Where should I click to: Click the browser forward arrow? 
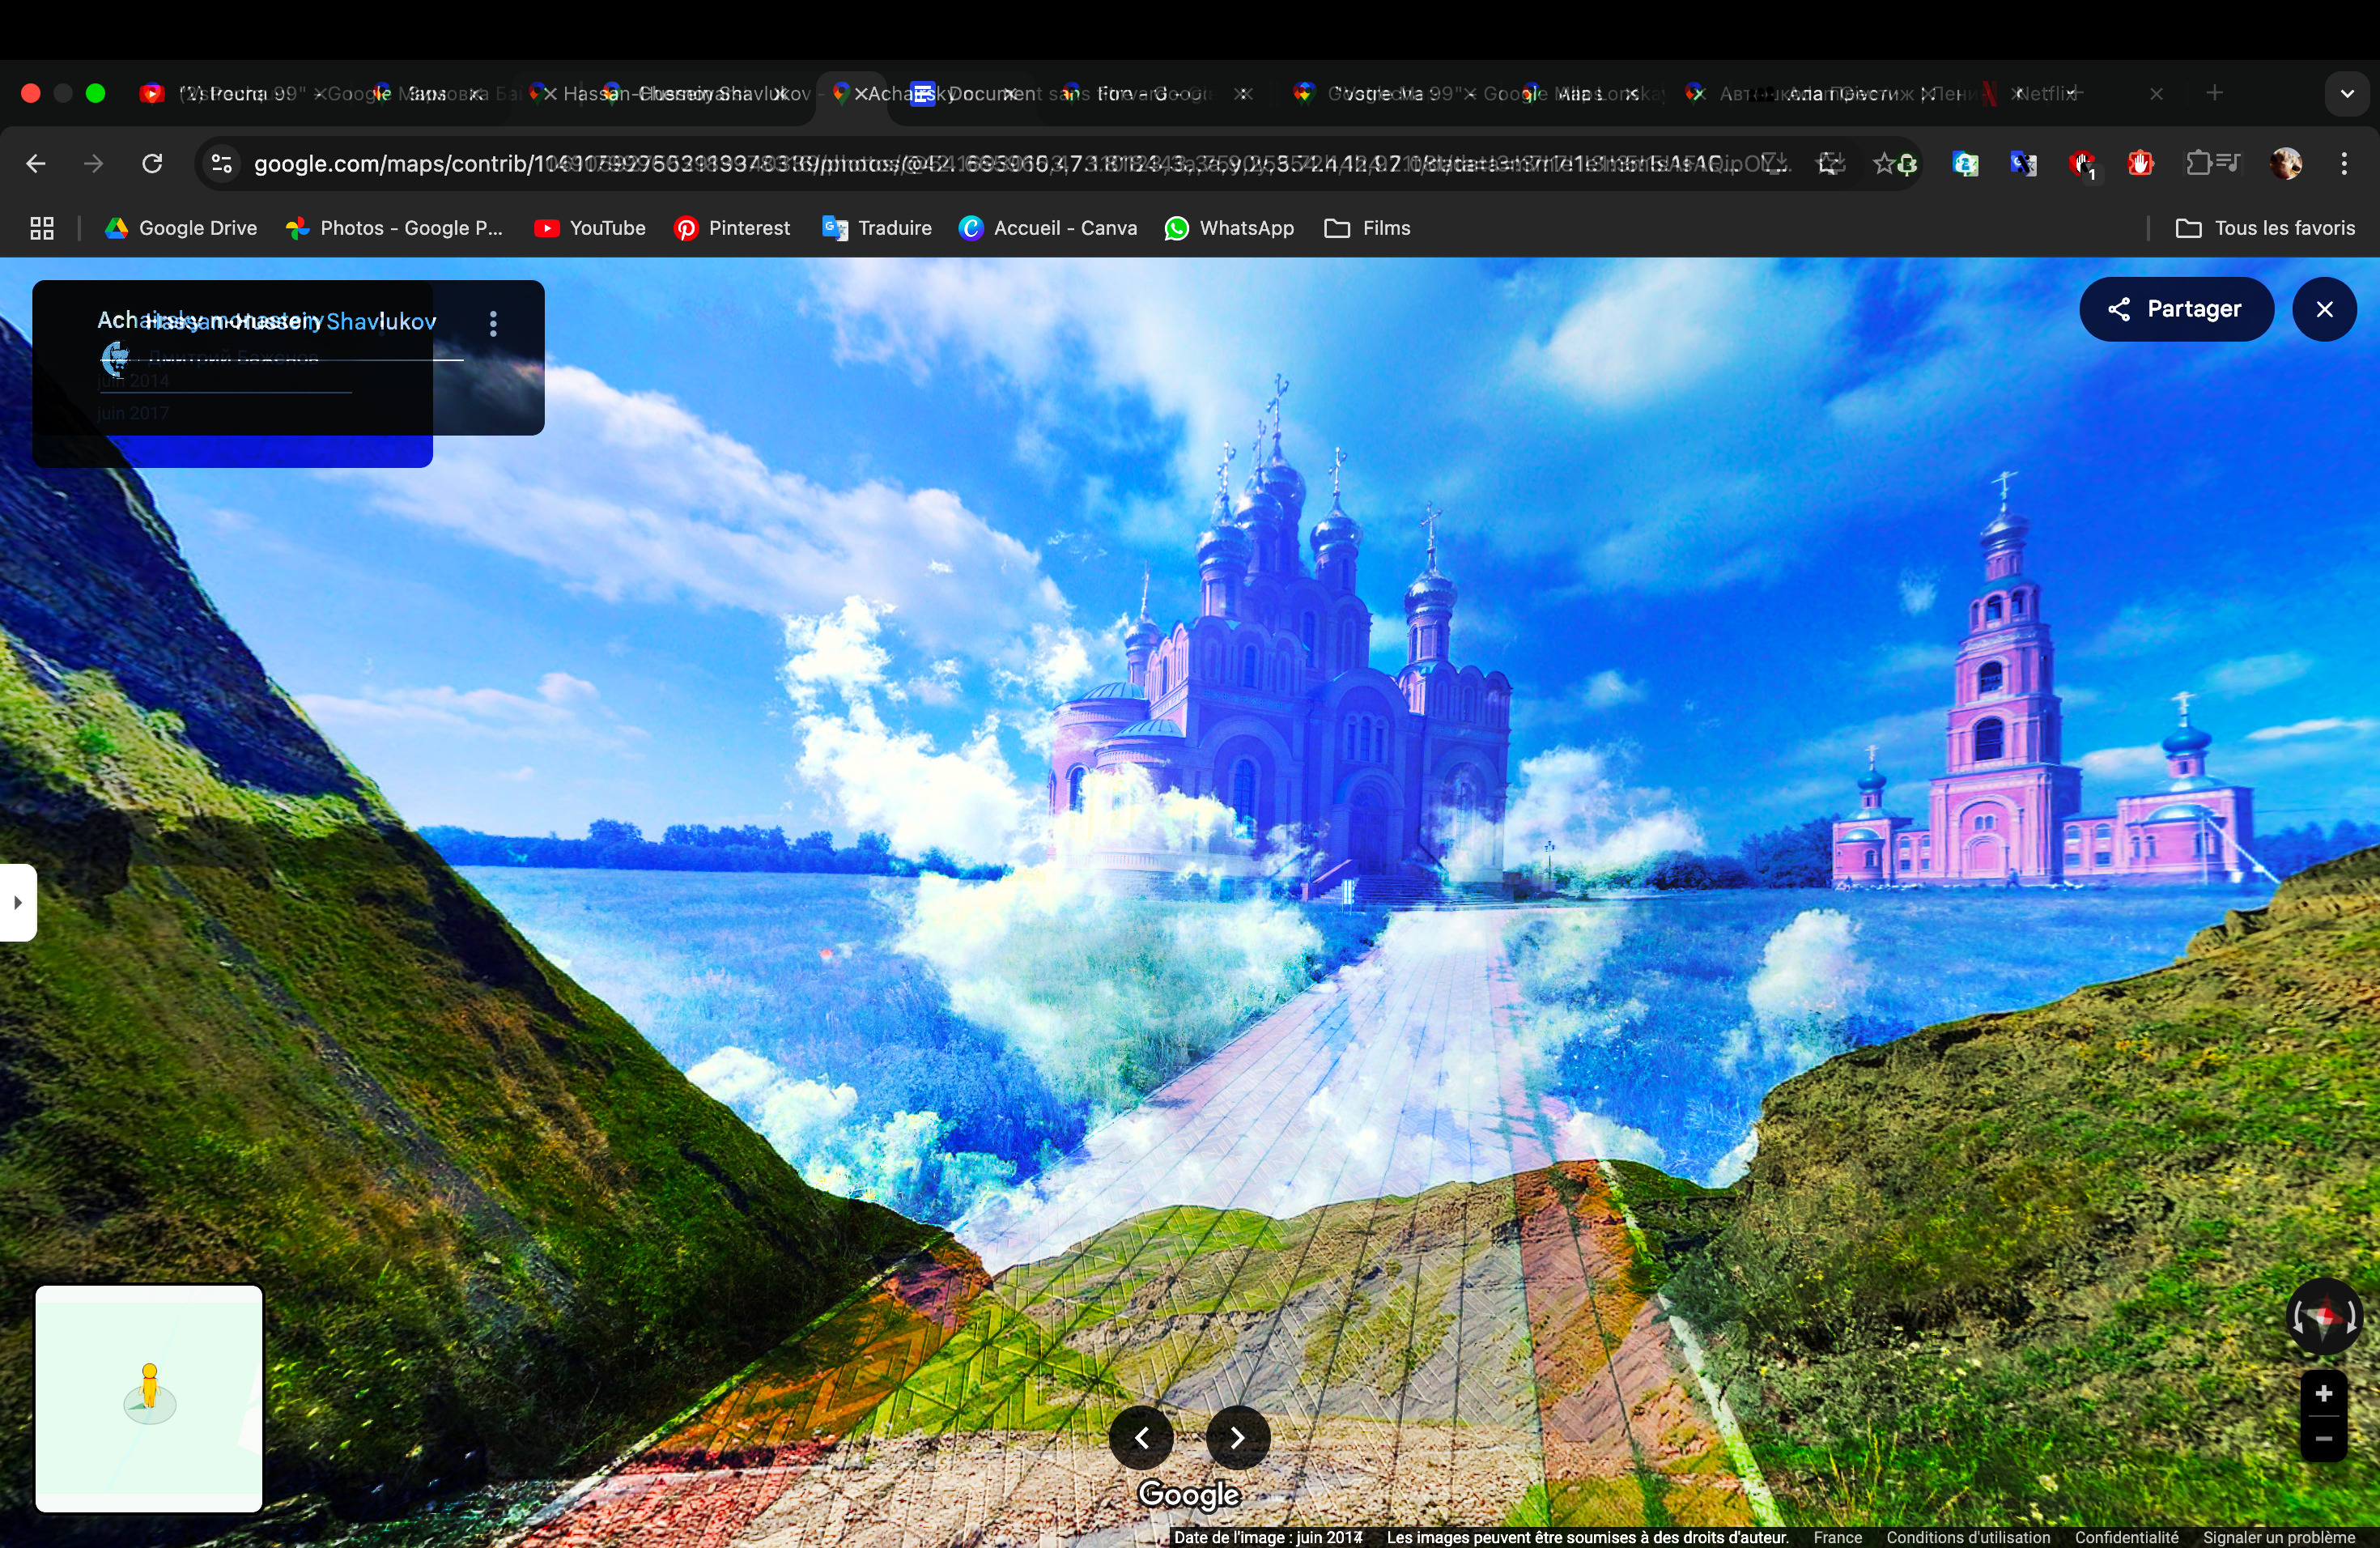[x=94, y=164]
